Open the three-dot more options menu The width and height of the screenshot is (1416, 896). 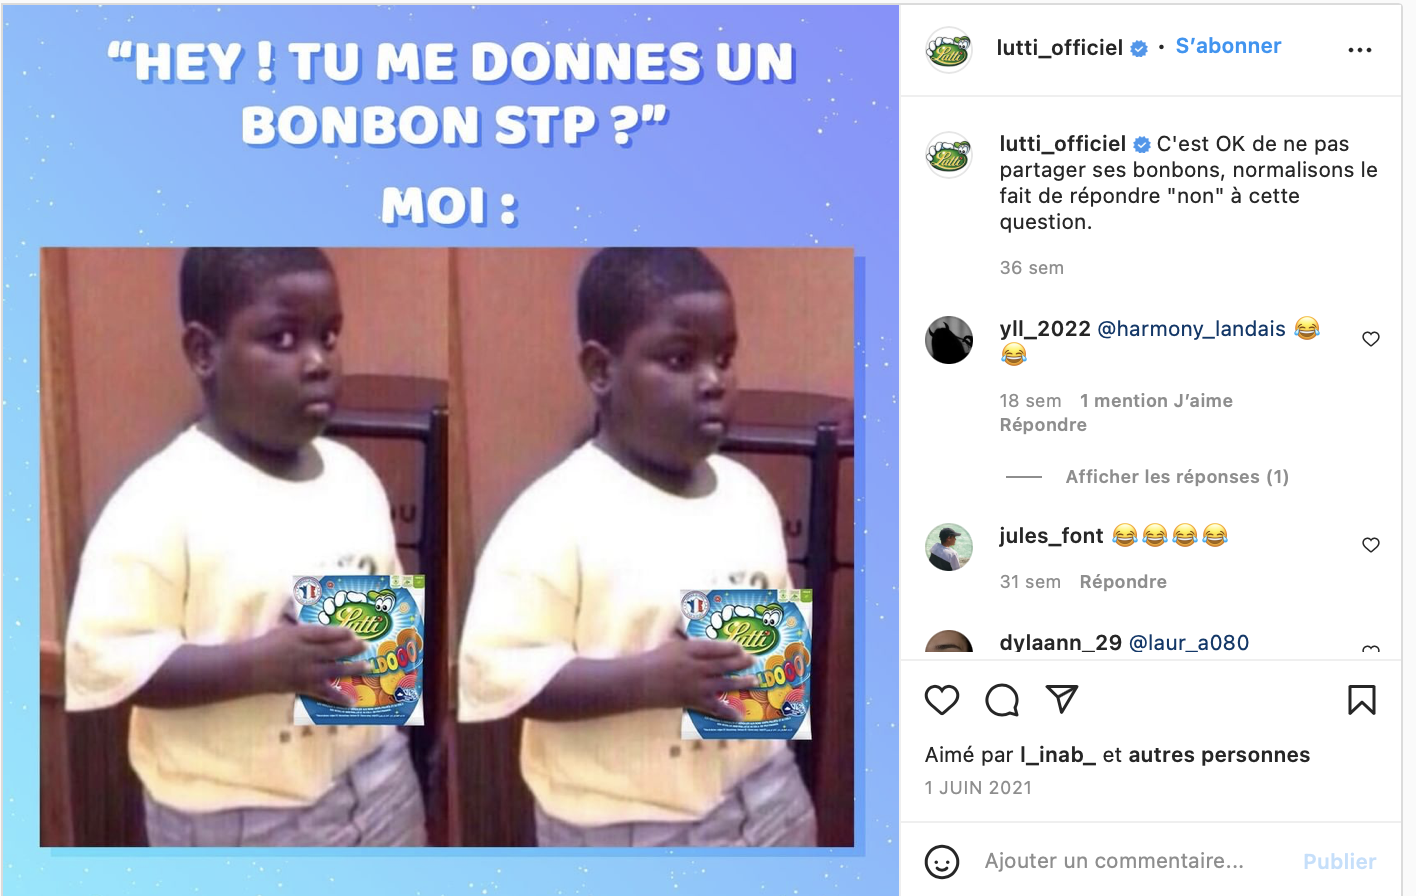tap(1360, 50)
